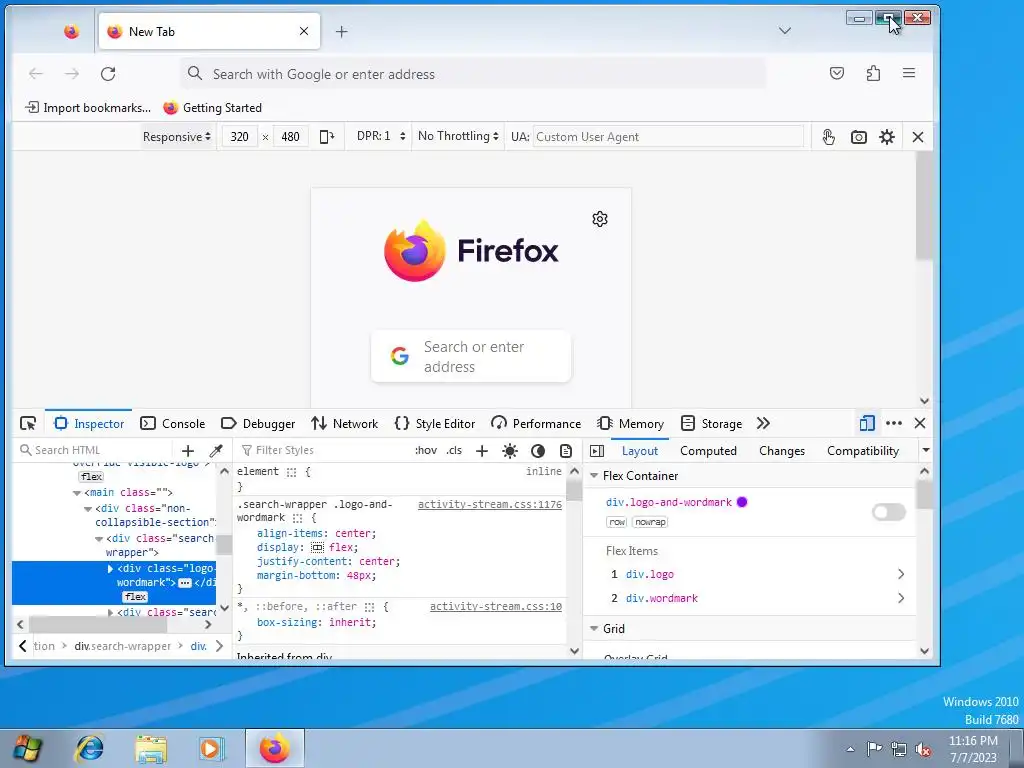Toggle flexbox overlay for div.logo-and-wordmark
Screen dimensions: 1024x768
point(889,512)
